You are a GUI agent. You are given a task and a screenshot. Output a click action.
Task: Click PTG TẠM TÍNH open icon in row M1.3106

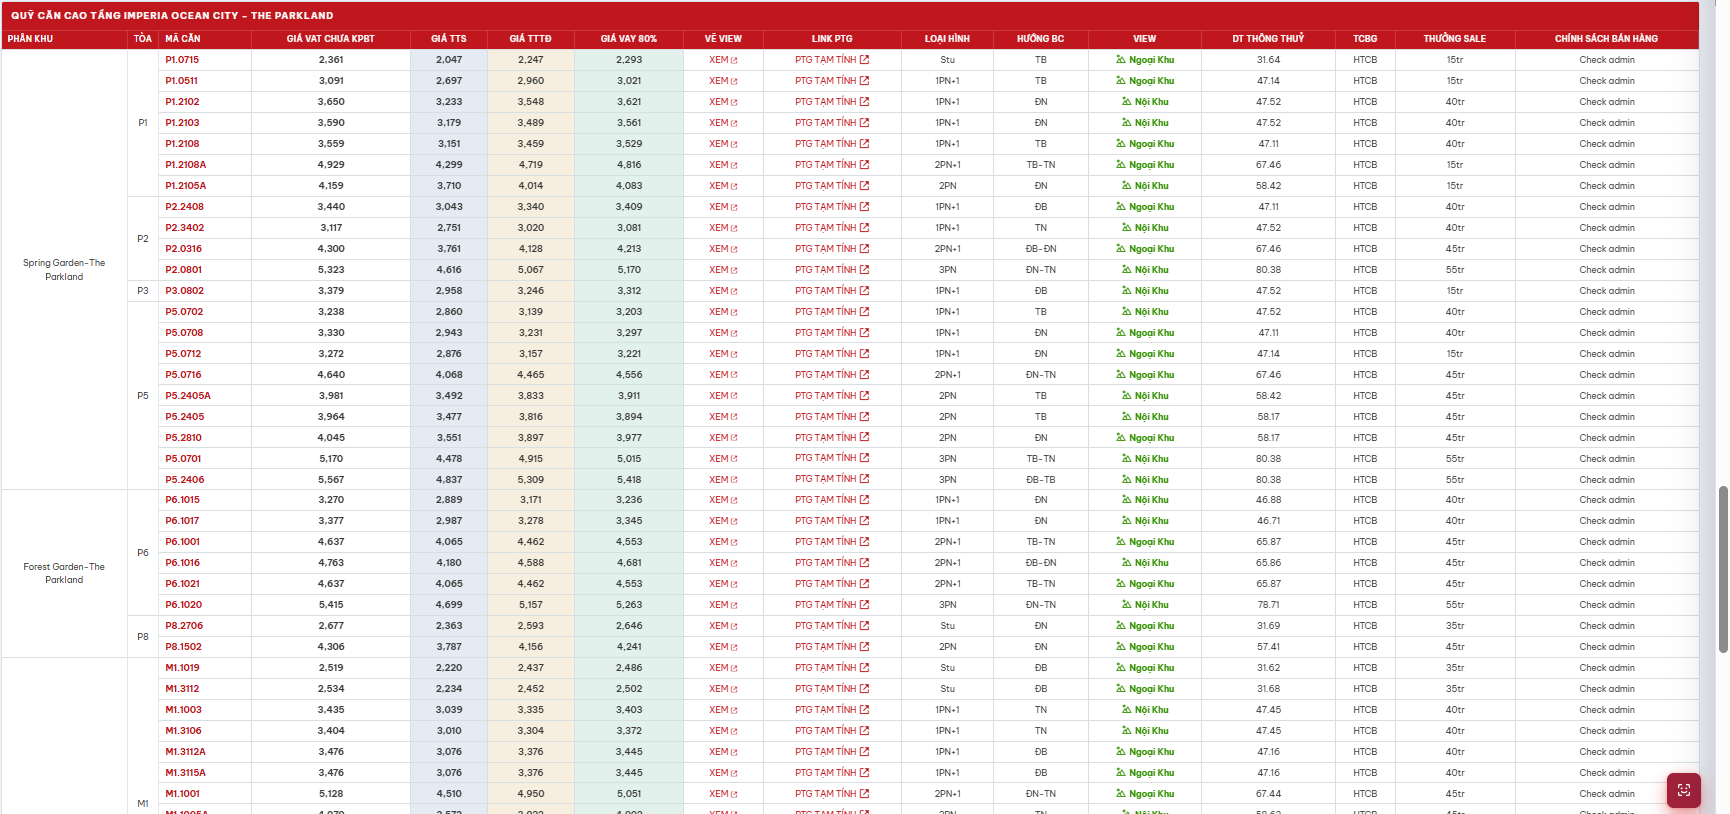tap(864, 731)
